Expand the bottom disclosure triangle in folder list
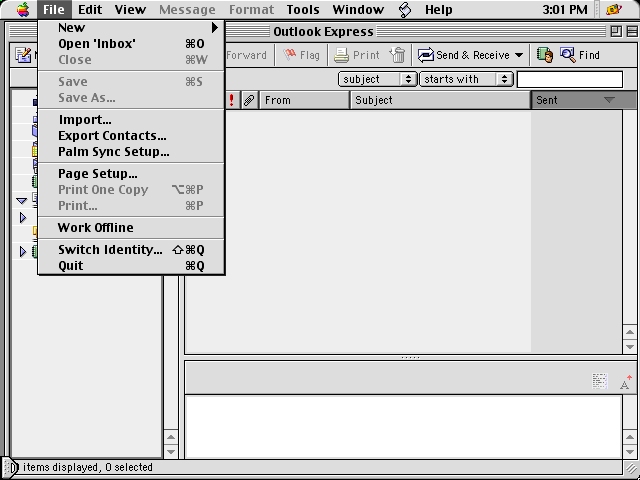 click(x=23, y=251)
